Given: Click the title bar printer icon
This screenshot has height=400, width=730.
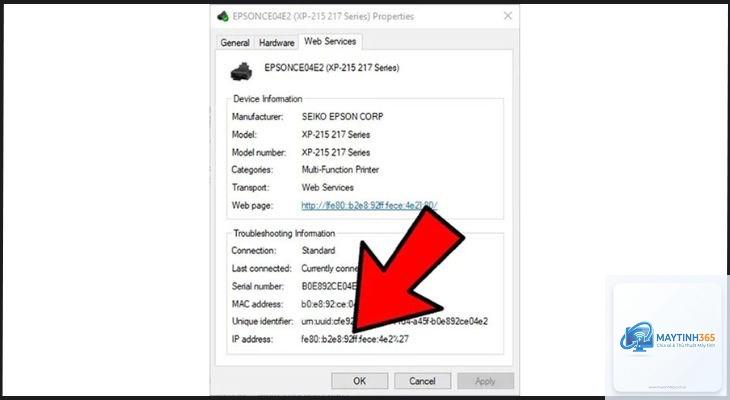Looking at the screenshot, I should click(x=223, y=16).
